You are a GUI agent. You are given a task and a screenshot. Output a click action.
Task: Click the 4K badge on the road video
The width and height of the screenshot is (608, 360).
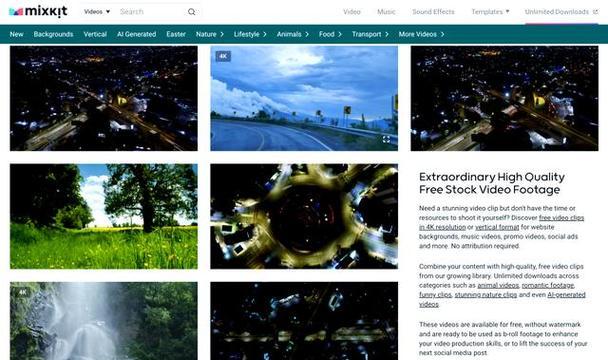click(223, 56)
